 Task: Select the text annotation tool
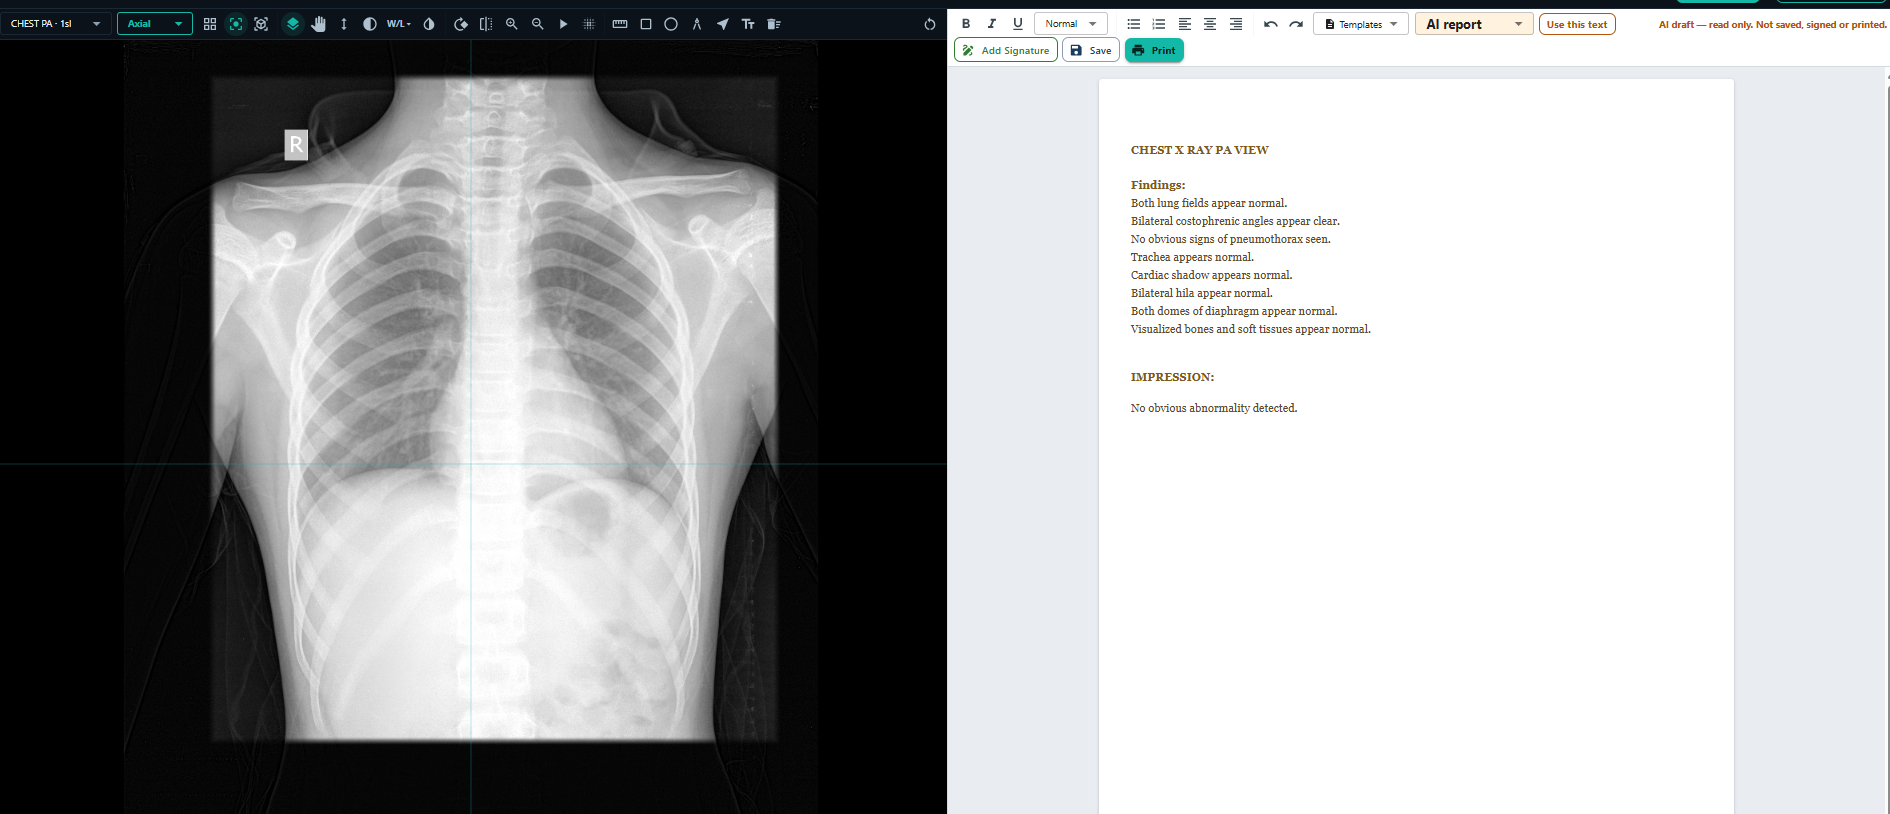[748, 24]
